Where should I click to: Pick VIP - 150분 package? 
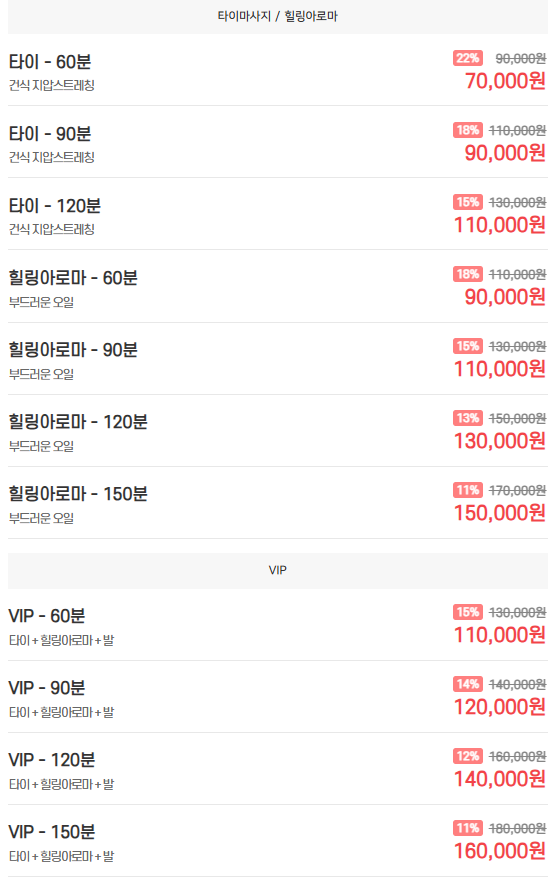click(x=277, y=841)
